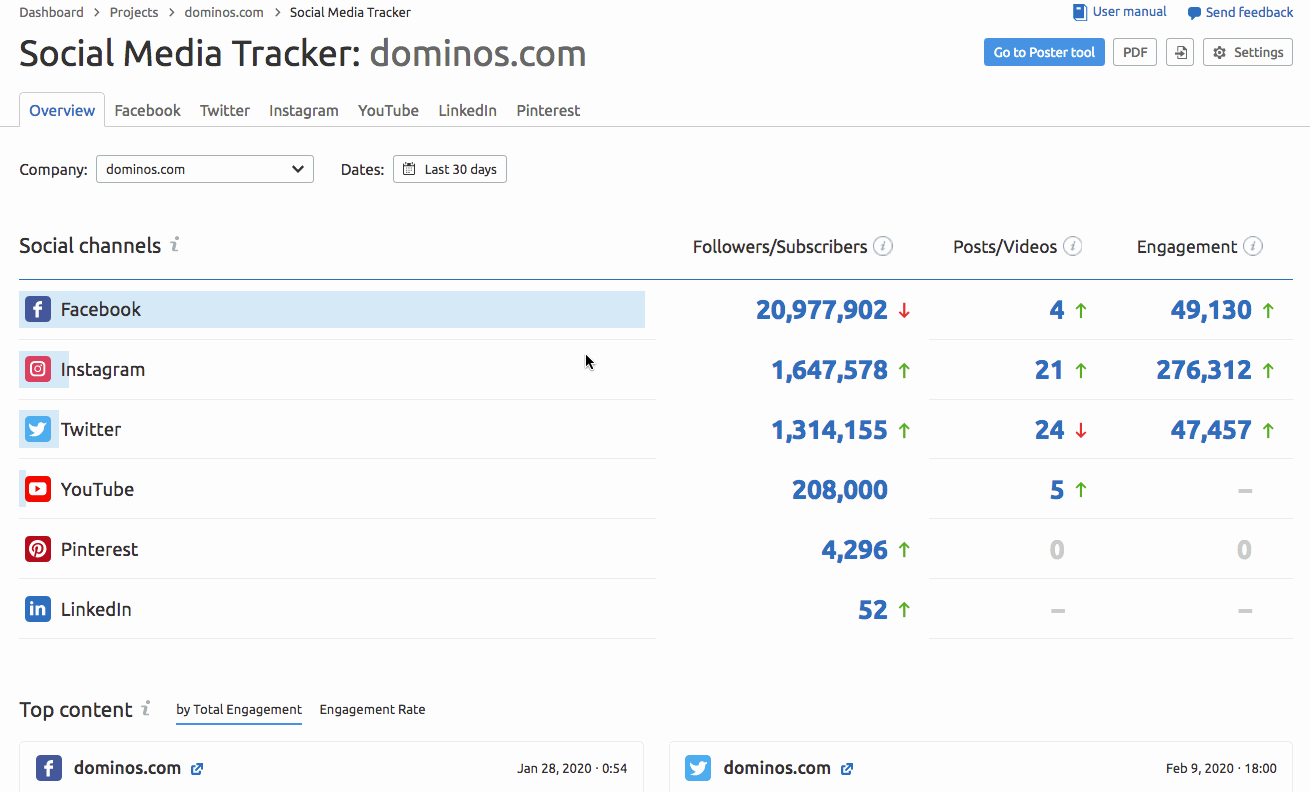Switch to the Facebook tab

147,110
